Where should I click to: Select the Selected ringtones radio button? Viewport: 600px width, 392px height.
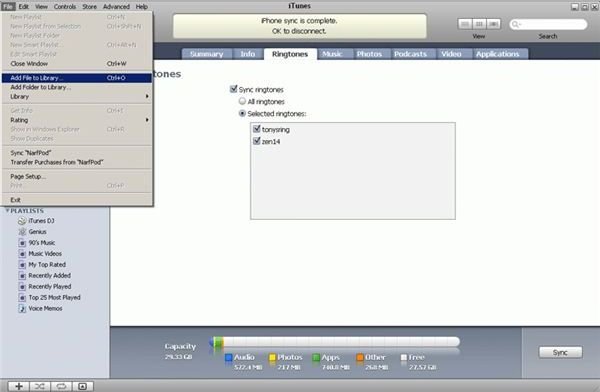pos(242,113)
